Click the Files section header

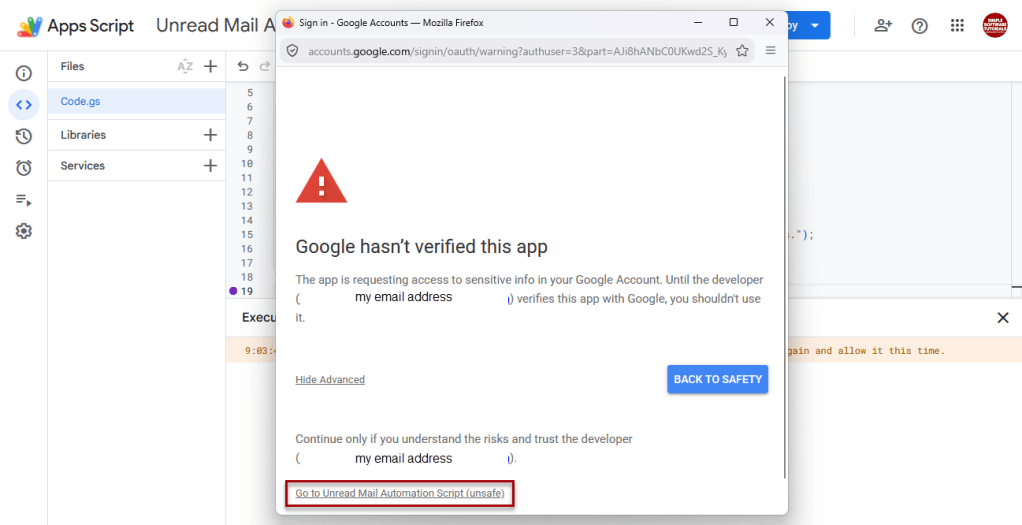point(72,66)
